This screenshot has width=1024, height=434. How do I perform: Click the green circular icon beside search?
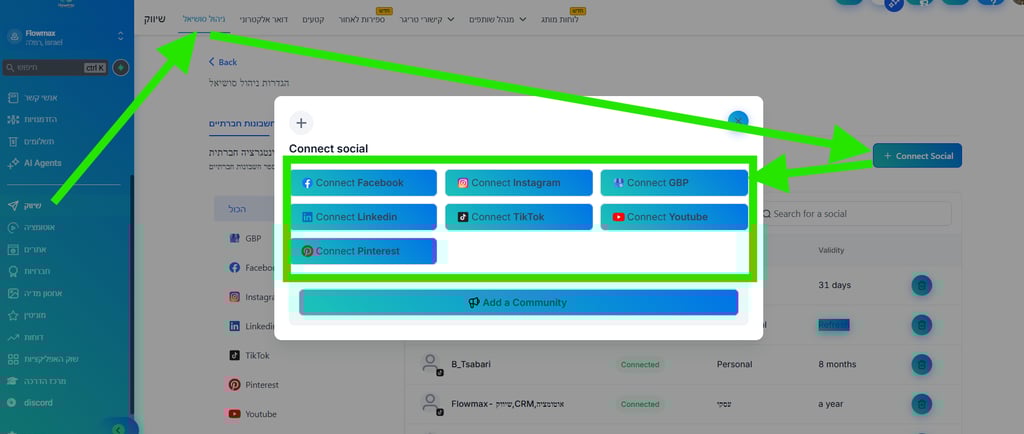coord(121,67)
